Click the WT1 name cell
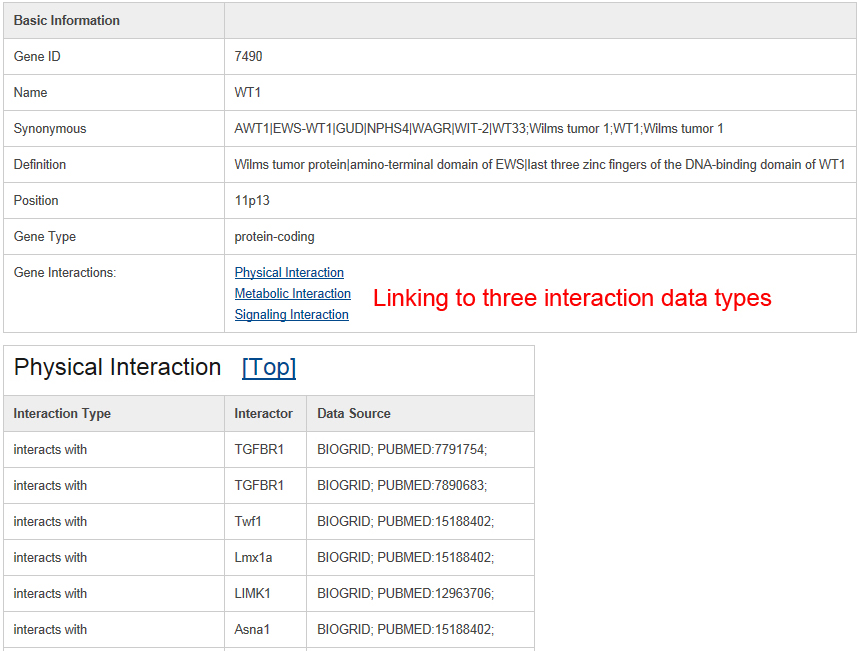The image size is (859, 651). (x=248, y=93)
